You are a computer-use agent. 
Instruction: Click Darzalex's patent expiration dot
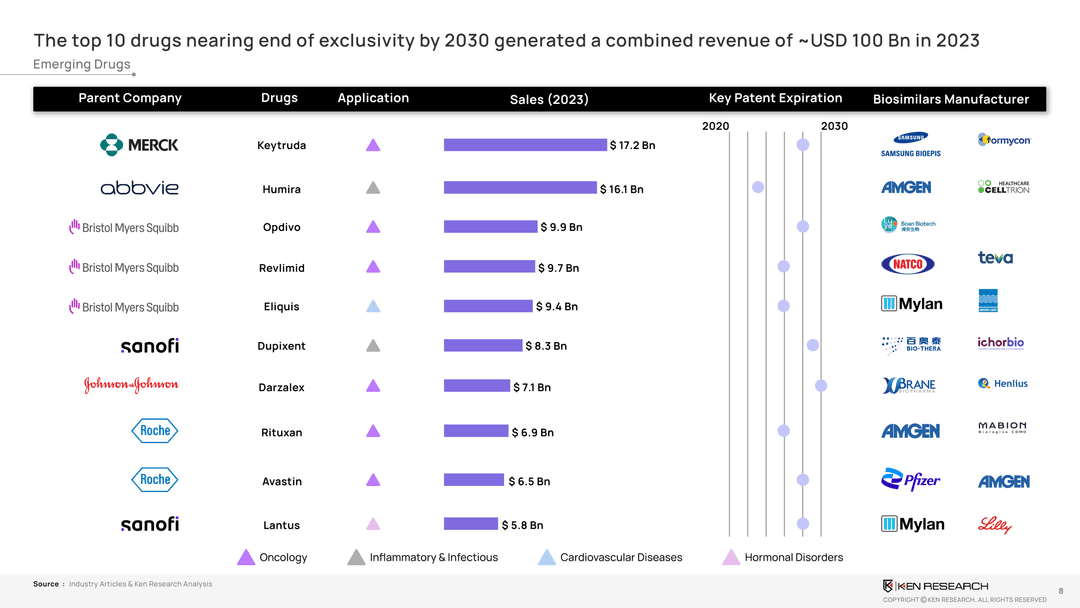tap(821, 386)
